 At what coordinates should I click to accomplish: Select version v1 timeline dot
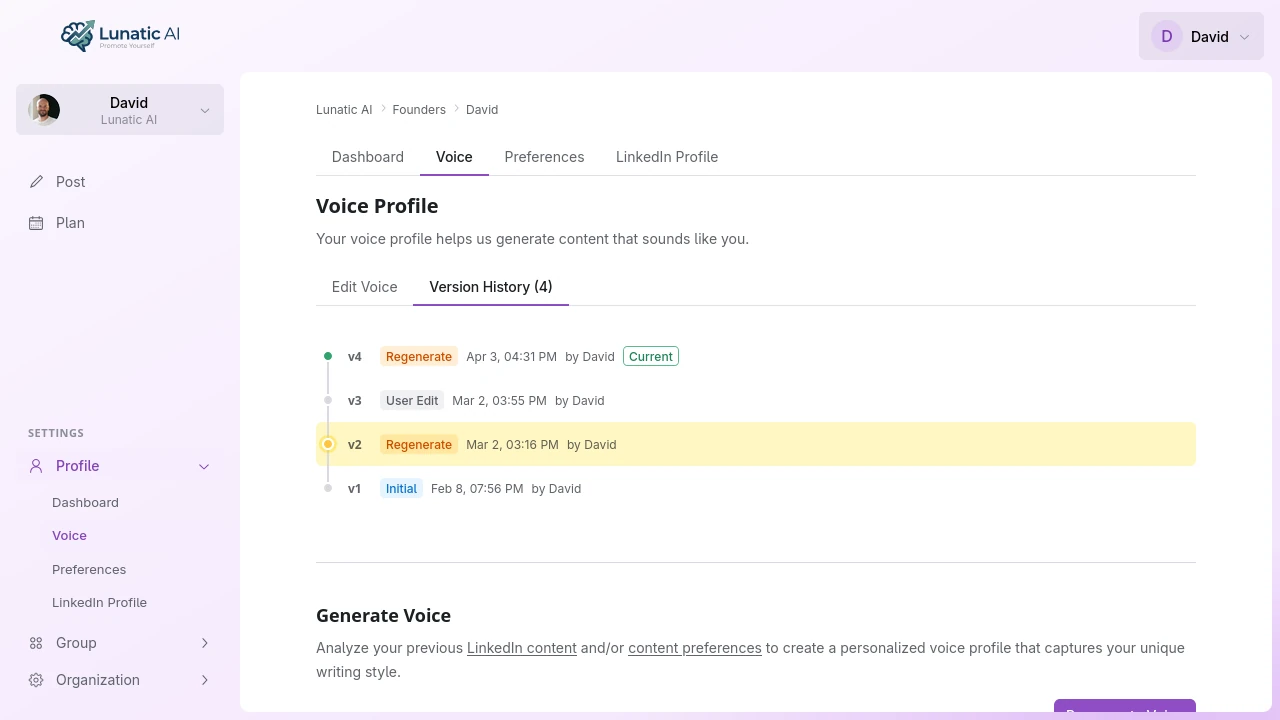328,488
